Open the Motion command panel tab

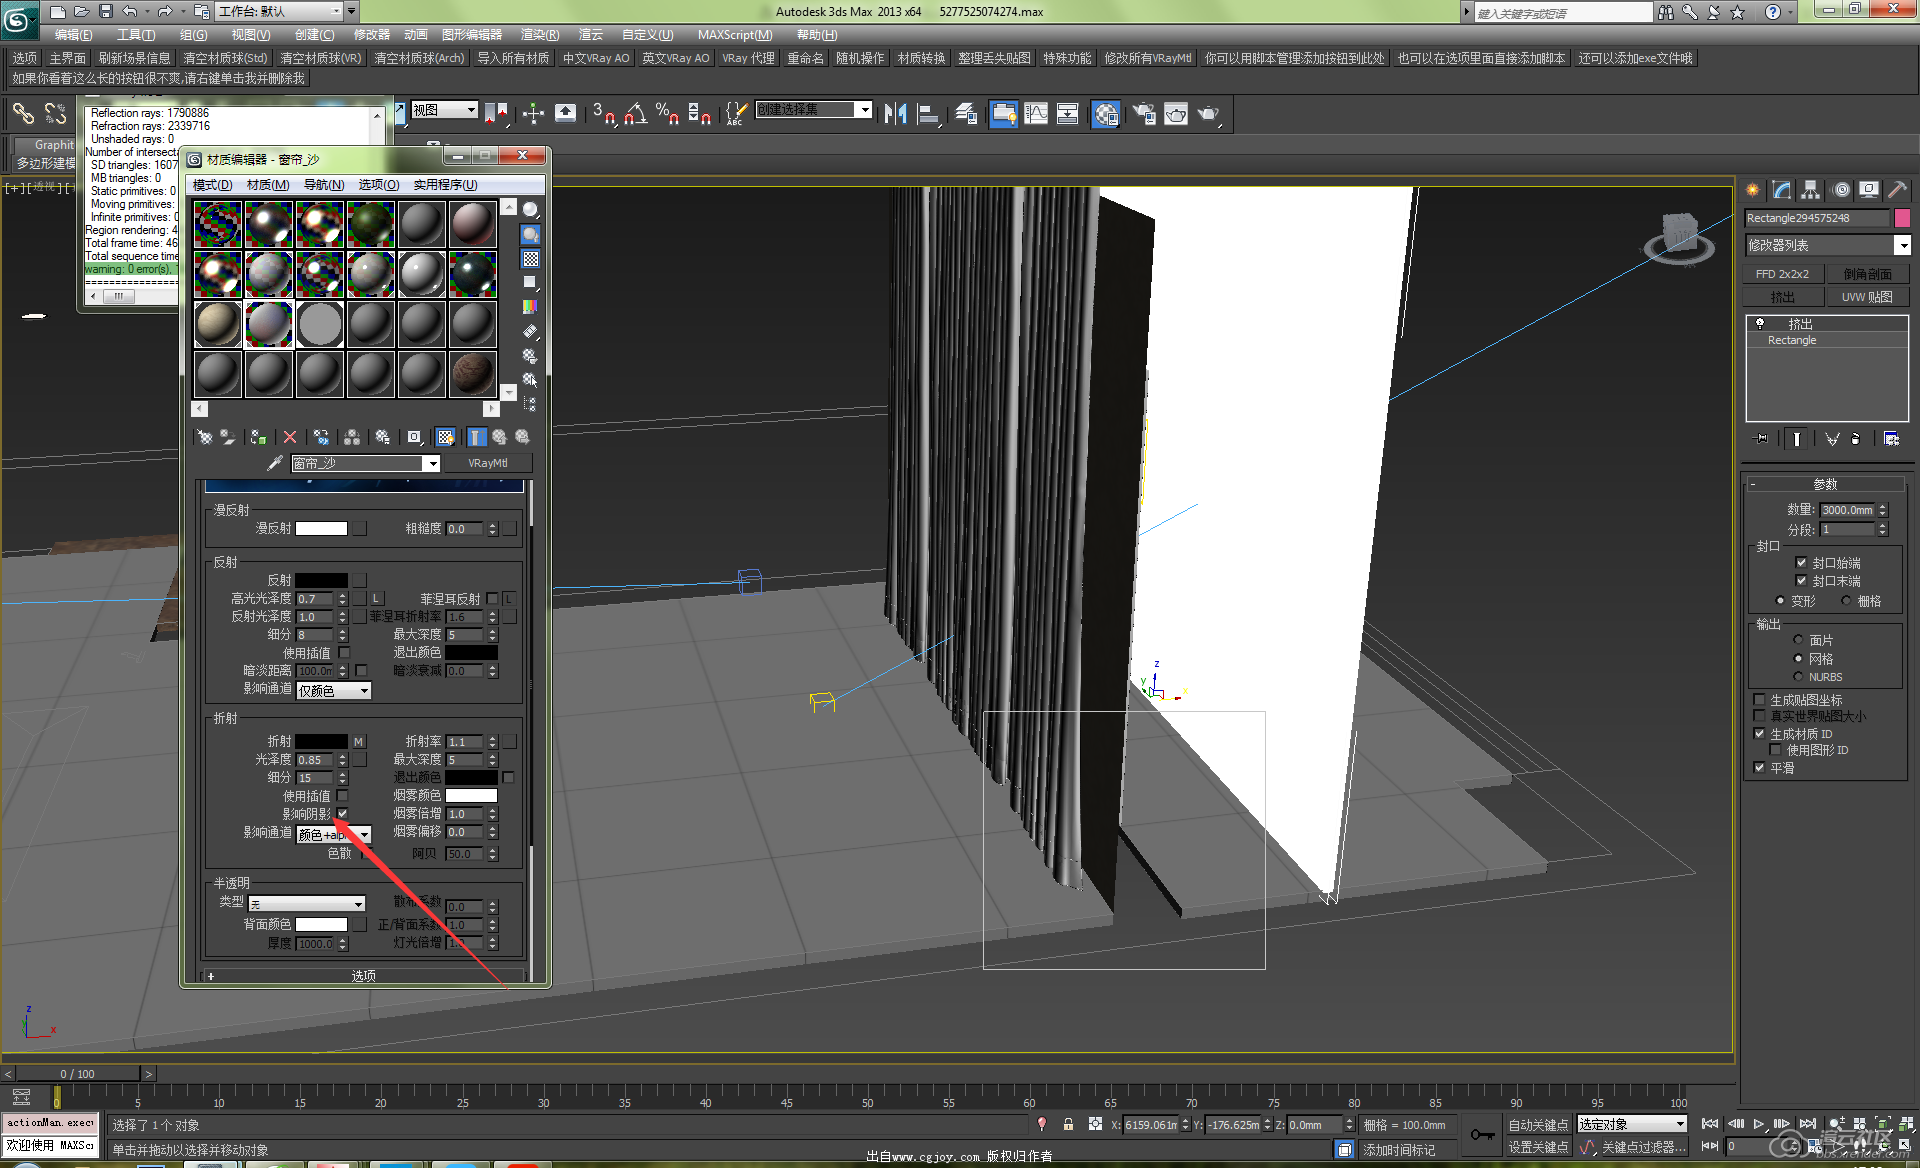[1841, 189]
